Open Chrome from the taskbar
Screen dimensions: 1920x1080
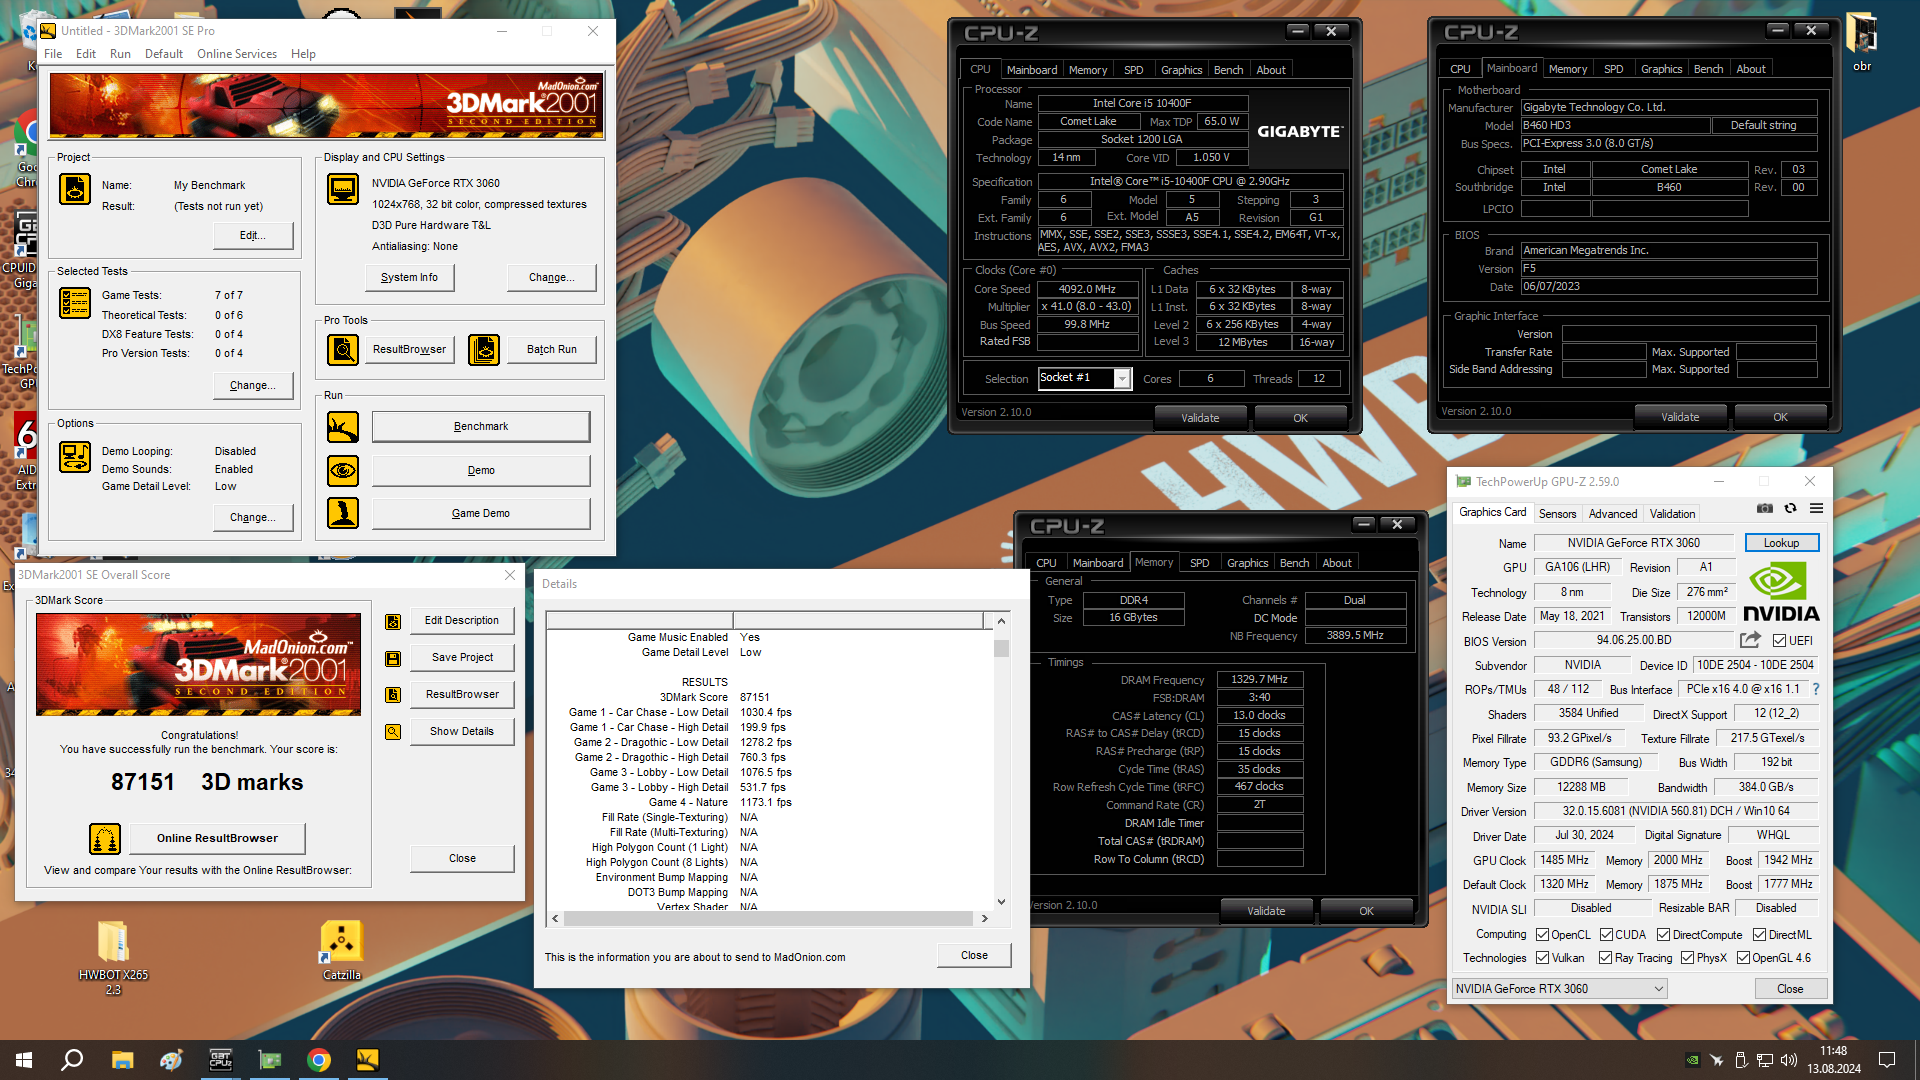[319, 1060]
